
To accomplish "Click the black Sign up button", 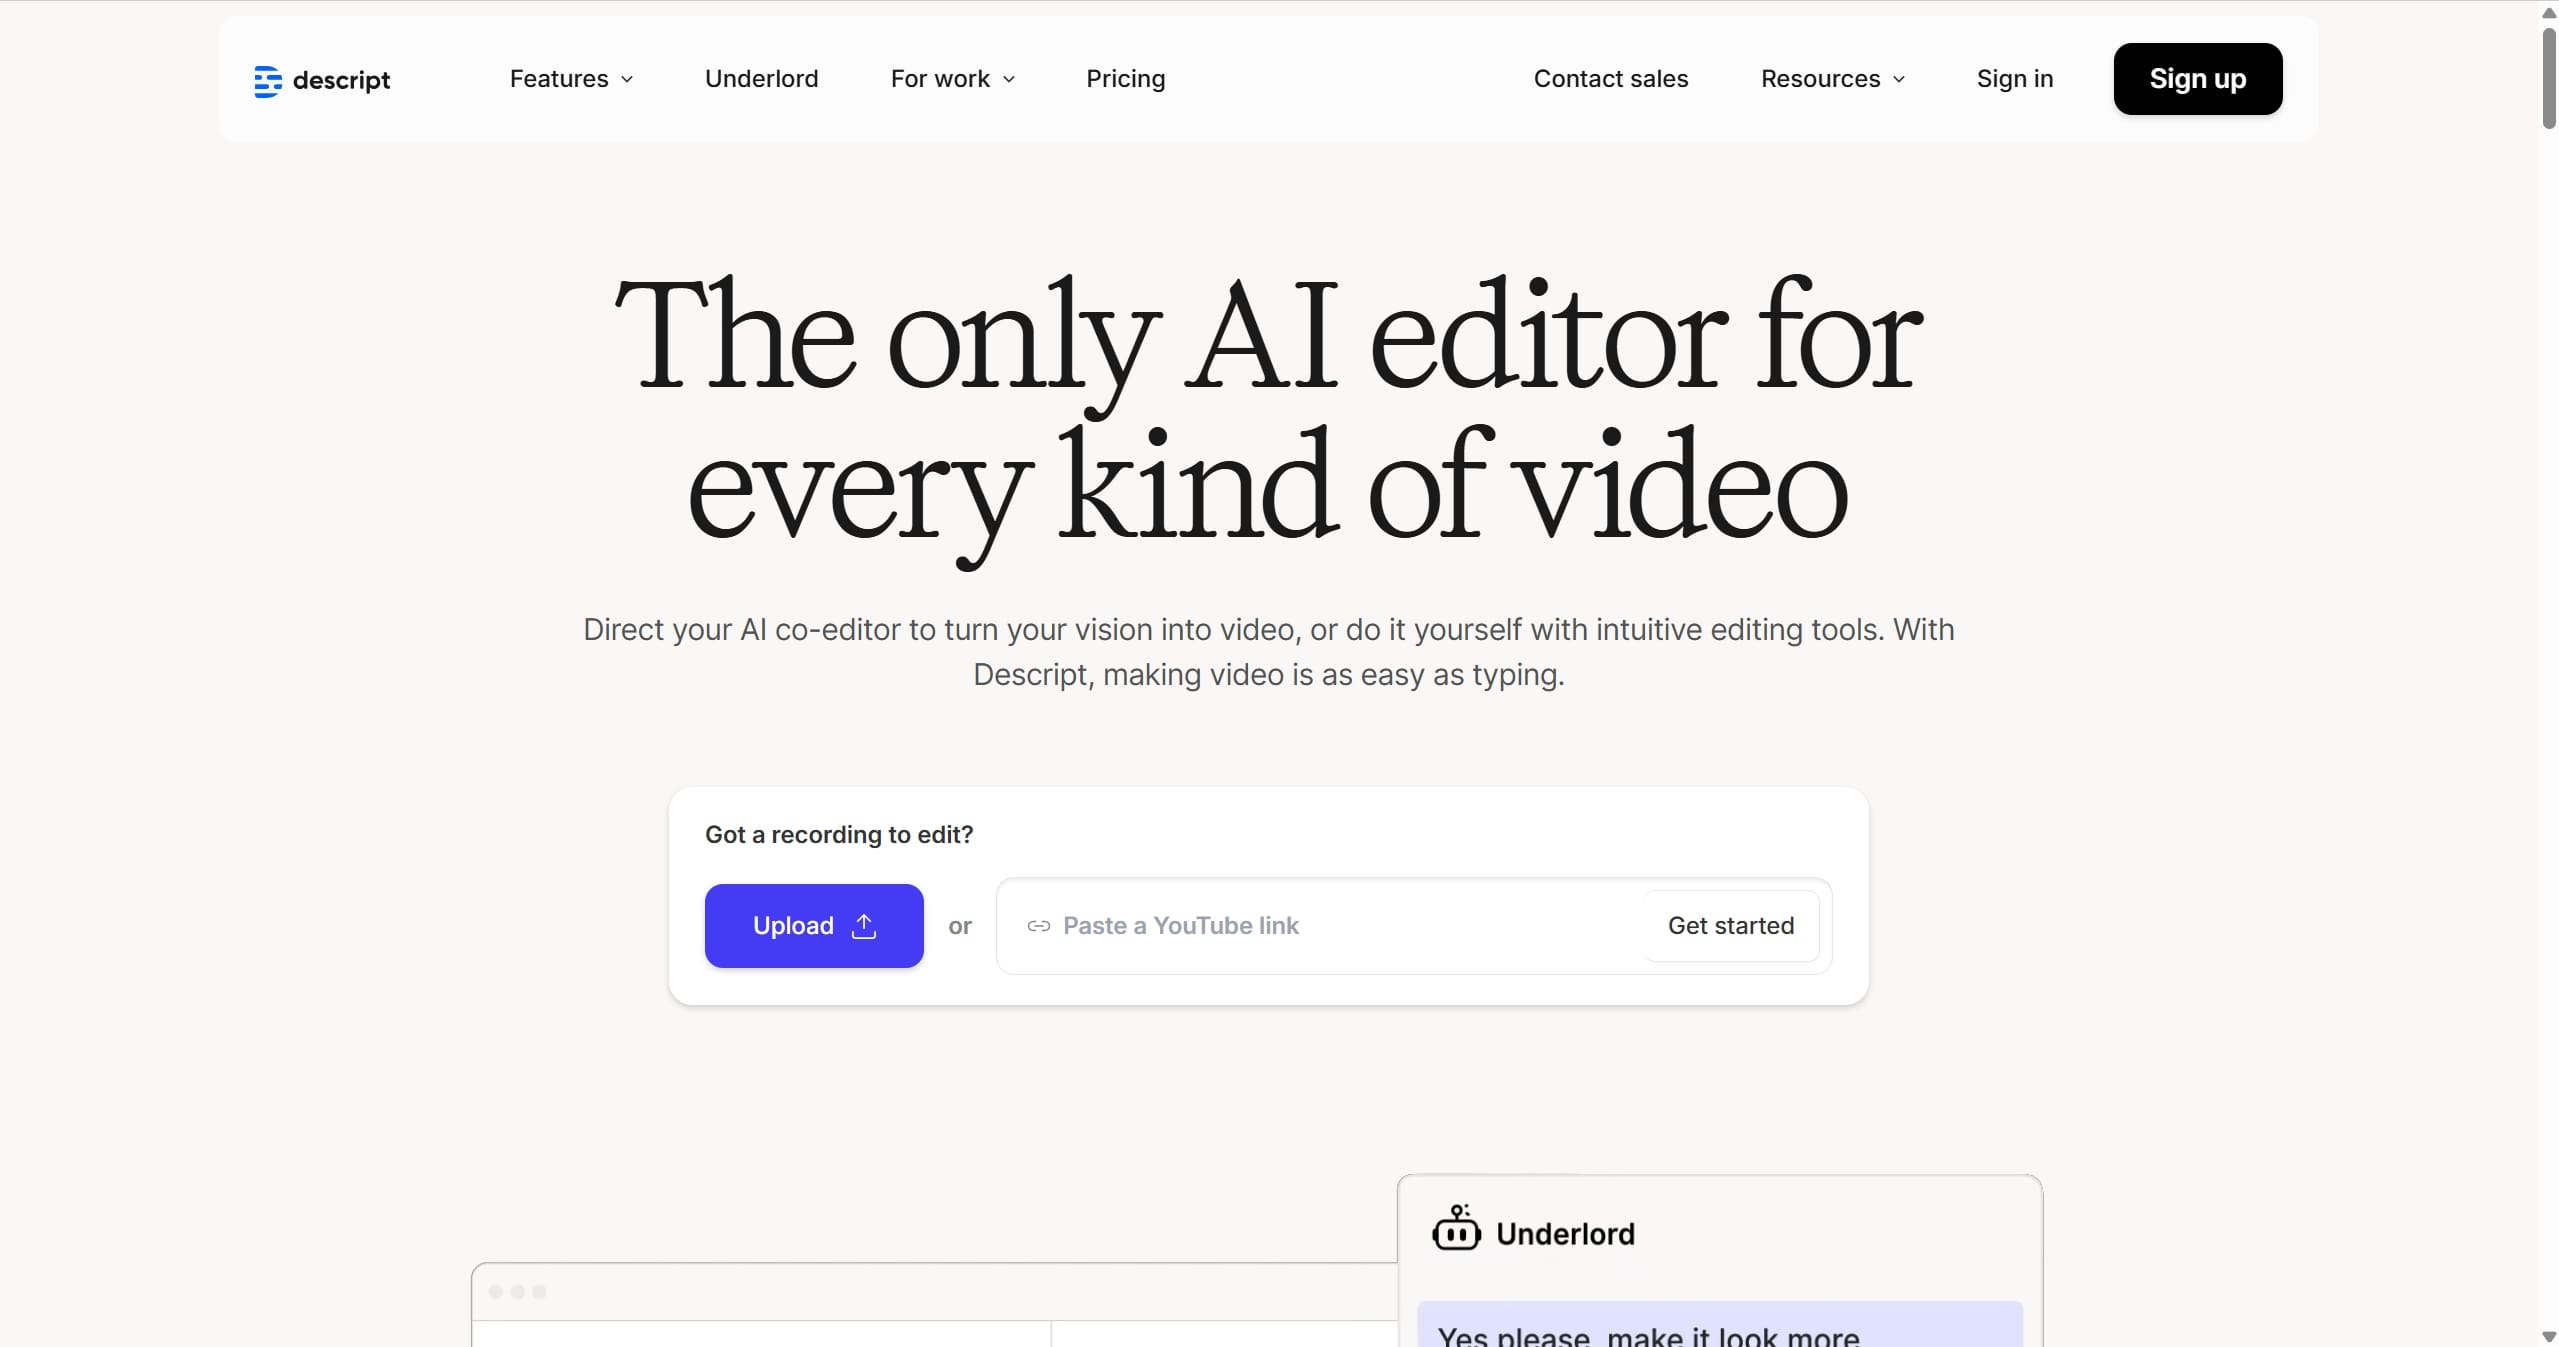I will pos(2197,79).
